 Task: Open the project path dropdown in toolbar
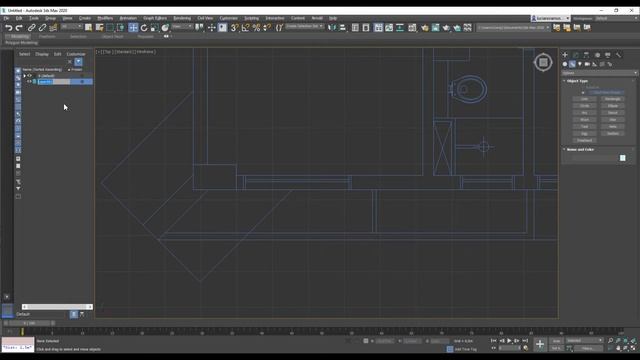click(x=514, y=28)
